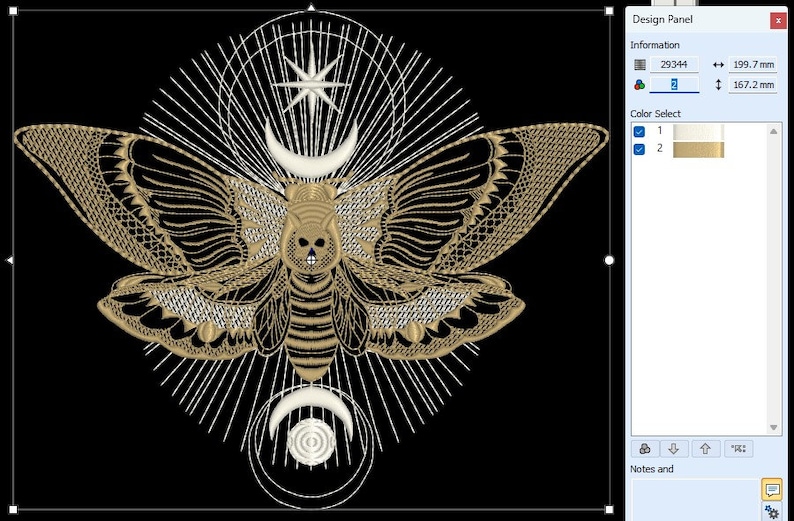Click the stitch count icon next to 29344

640,64
